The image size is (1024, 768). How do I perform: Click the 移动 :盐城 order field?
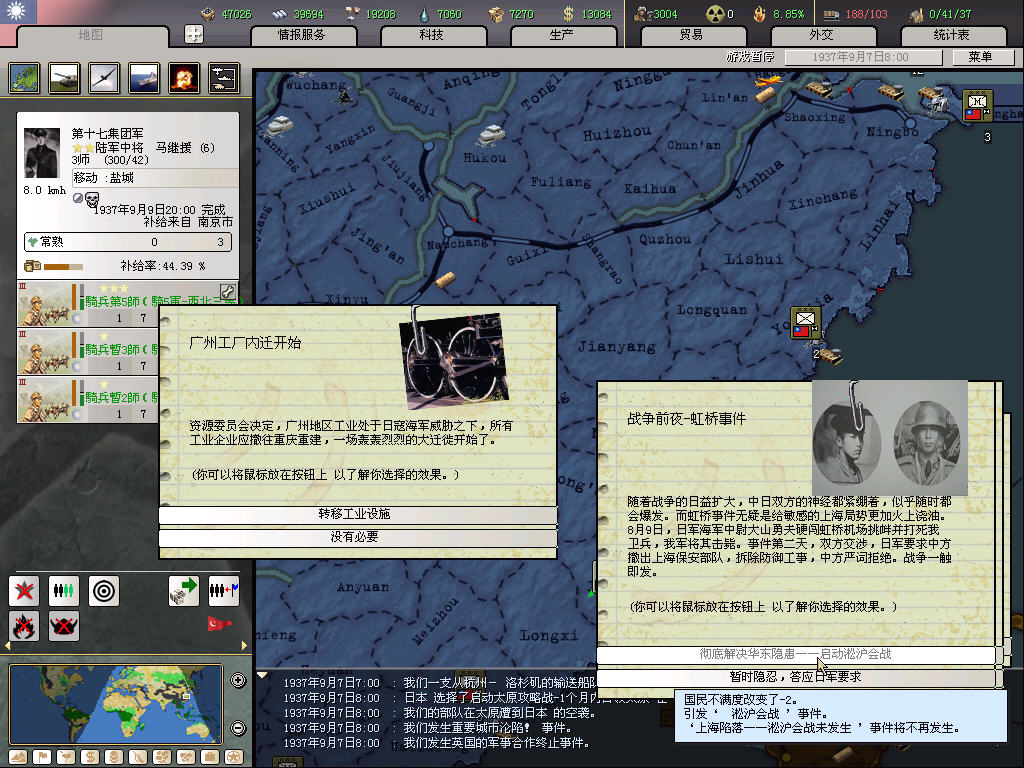click(x=154, y=178)
